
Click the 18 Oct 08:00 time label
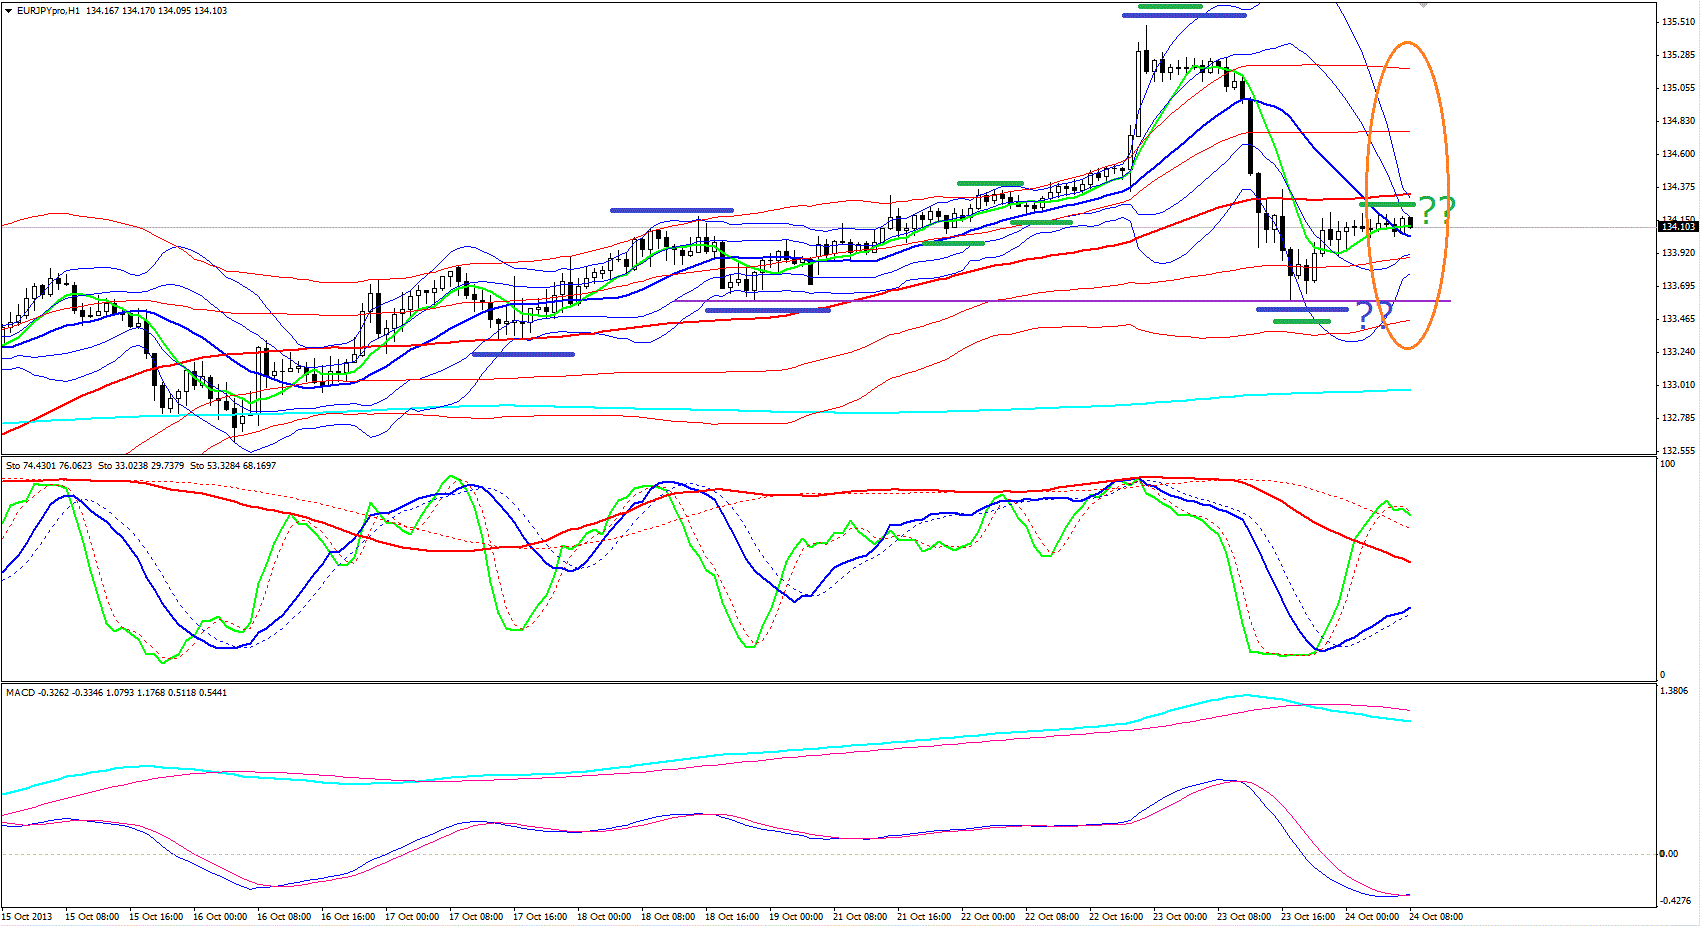click(x=668, y=916)
